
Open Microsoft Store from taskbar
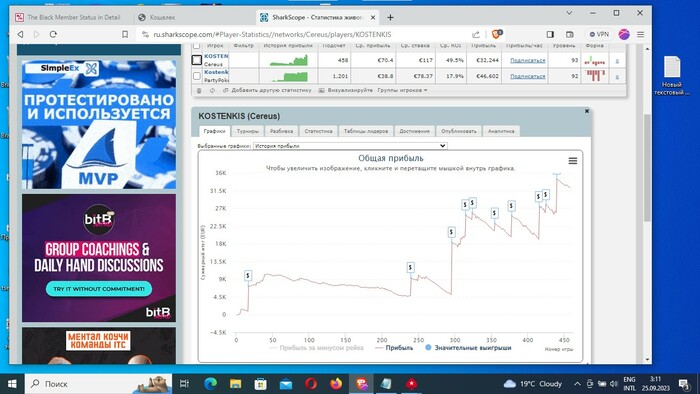[x=260, y=384]
